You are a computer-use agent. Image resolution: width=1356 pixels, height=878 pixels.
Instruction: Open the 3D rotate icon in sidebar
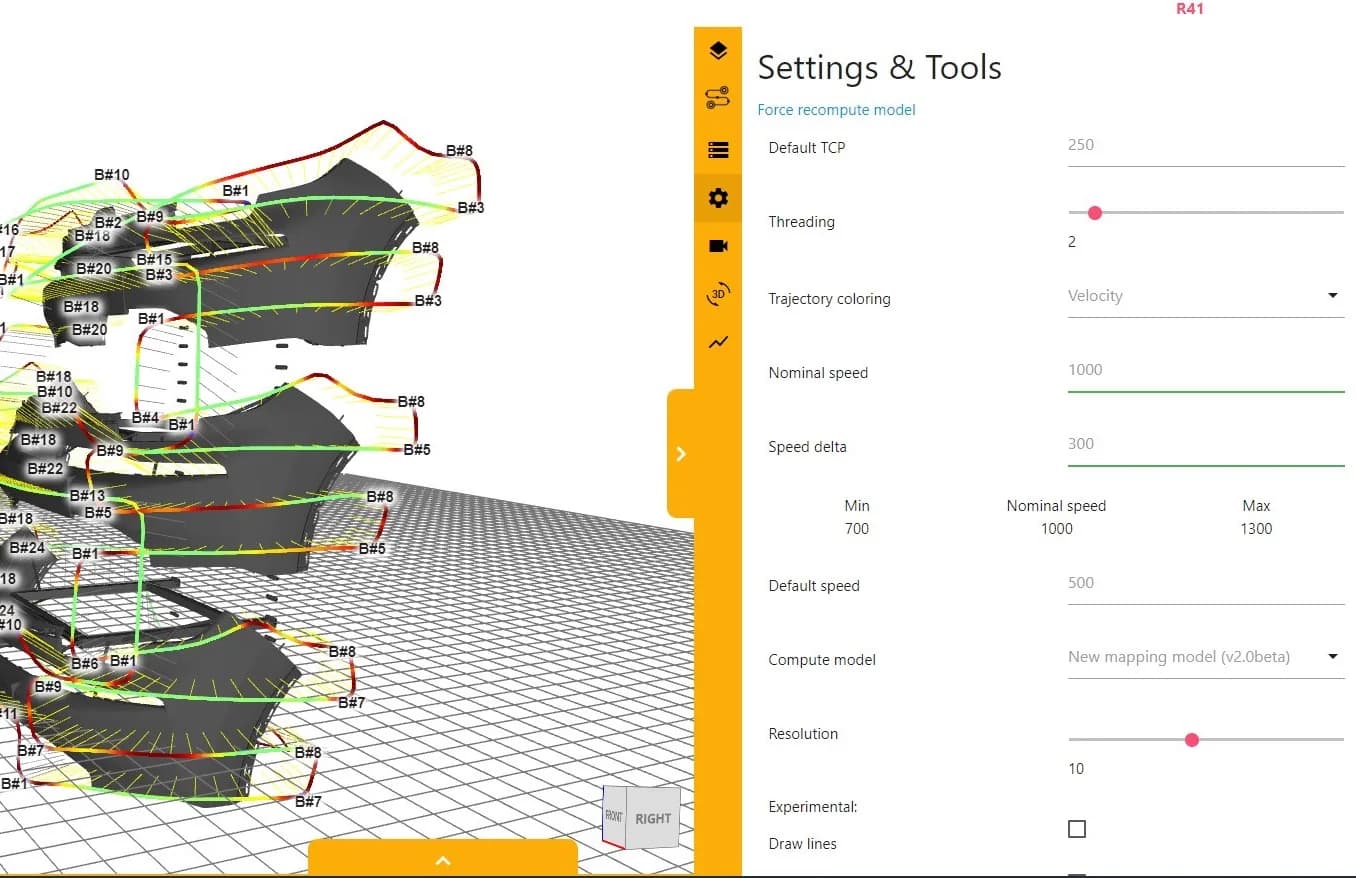tap(718, 294)
